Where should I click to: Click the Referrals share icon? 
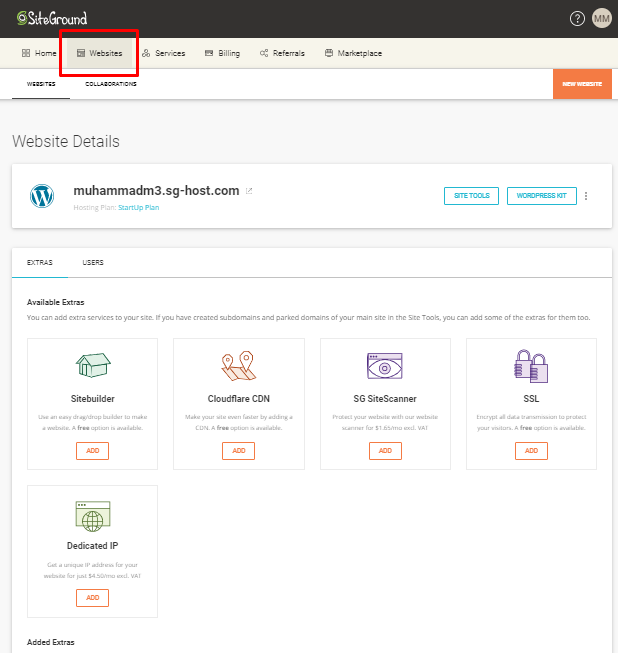(x=264, y=53)
